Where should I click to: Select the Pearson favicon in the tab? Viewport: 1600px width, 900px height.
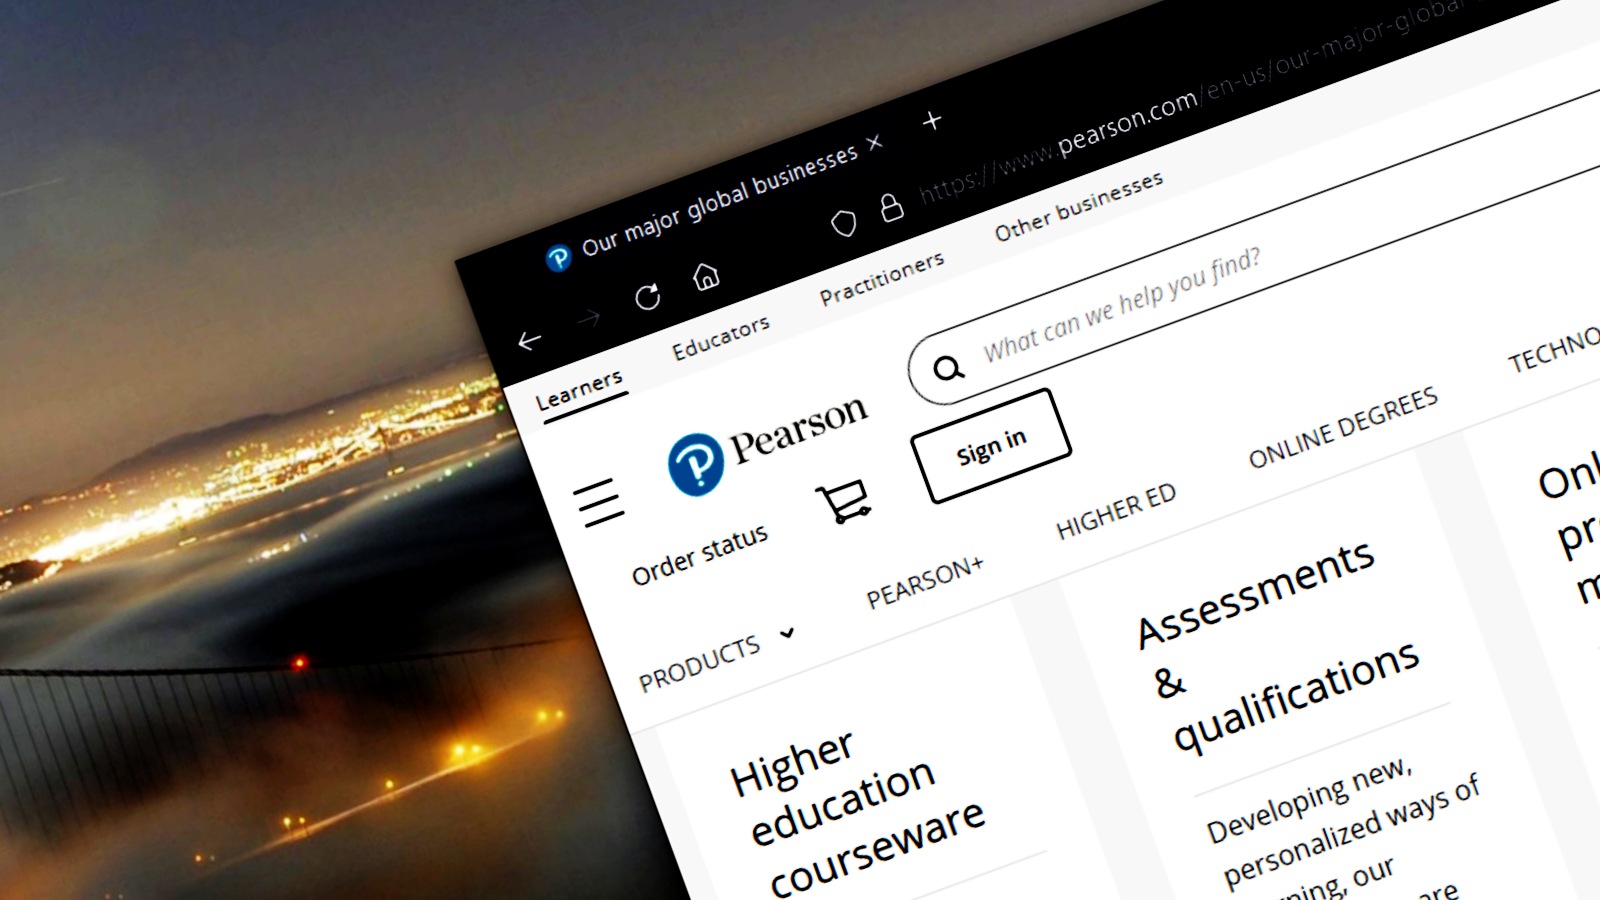click(558, 258)
